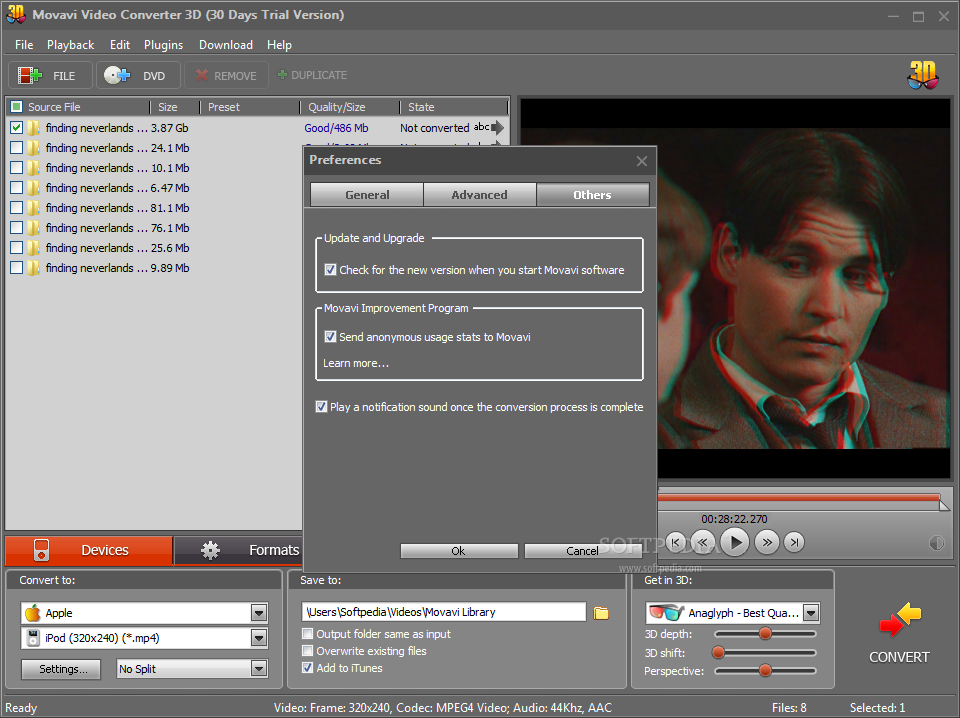Enable Output folder same as input
Screen dimensions: 960x718
click(307, 634)
